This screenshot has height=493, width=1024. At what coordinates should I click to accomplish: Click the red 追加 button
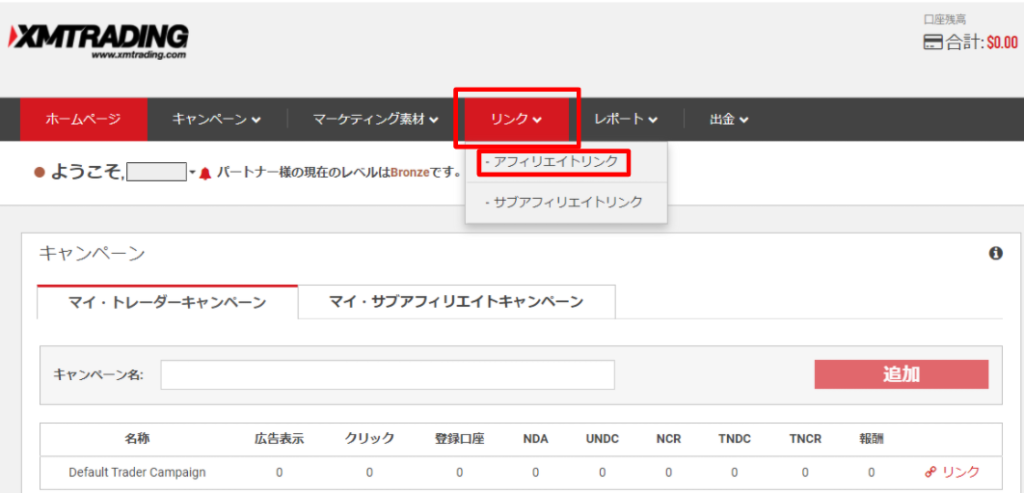tap(901, 375)
